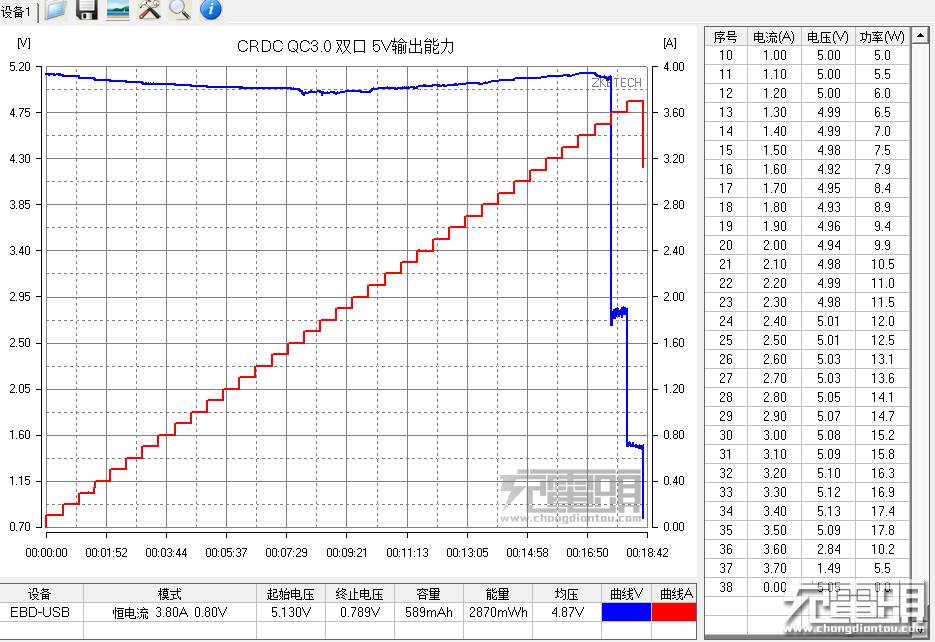This screenshot has height=642, width=935.
Task: Click the table scrollbar up arrow
Action: [920, 36]
